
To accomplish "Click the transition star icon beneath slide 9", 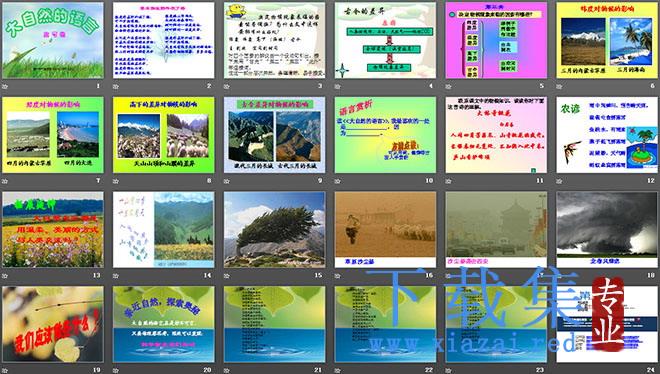I will [x=226, y=181].
